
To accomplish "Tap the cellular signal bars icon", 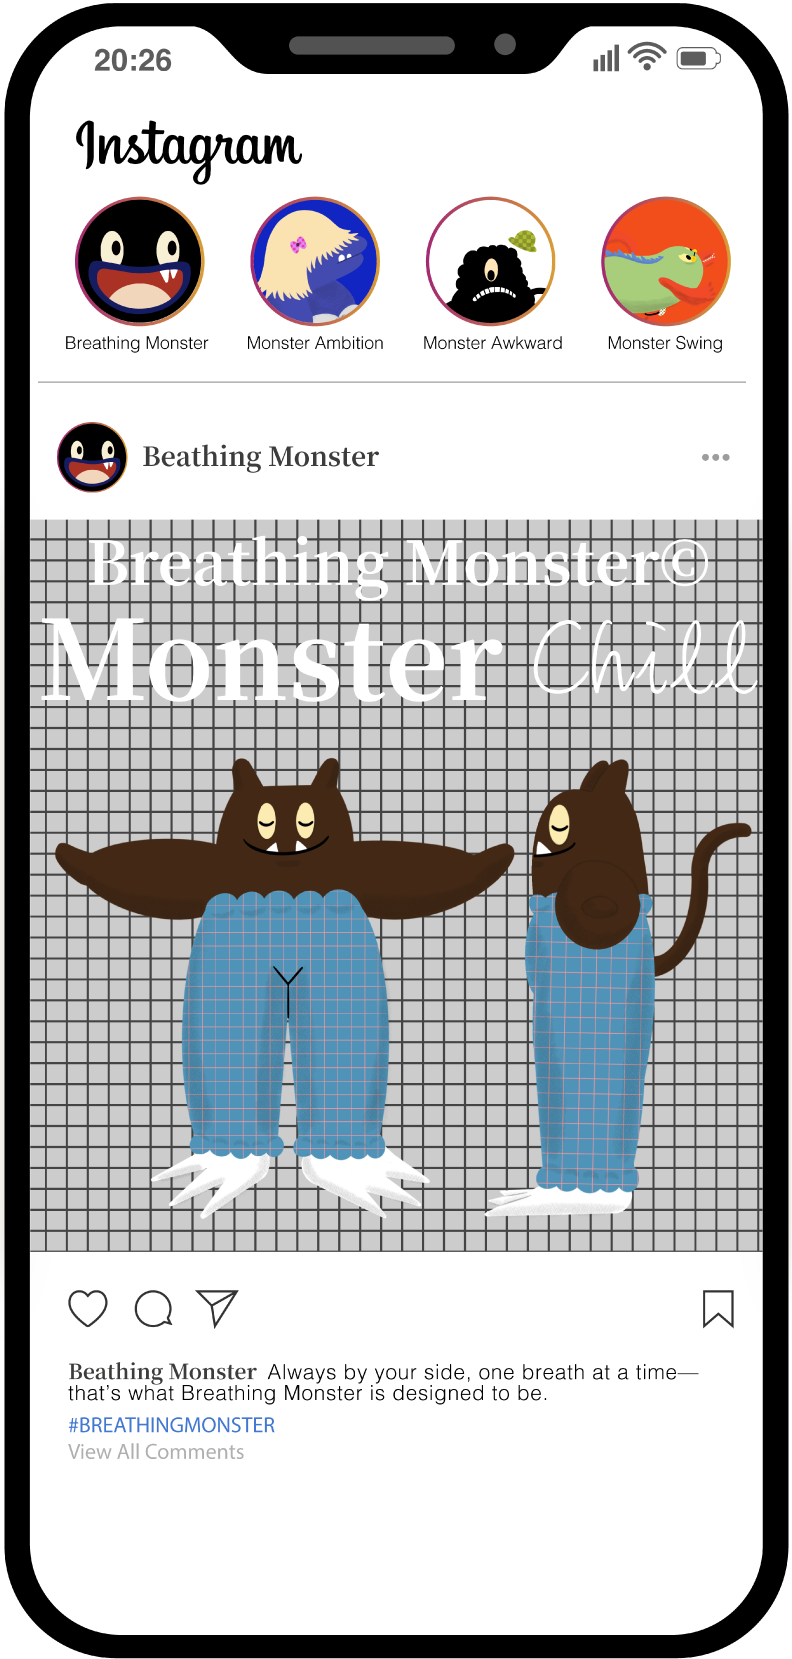I will click(x=606, y=58).
